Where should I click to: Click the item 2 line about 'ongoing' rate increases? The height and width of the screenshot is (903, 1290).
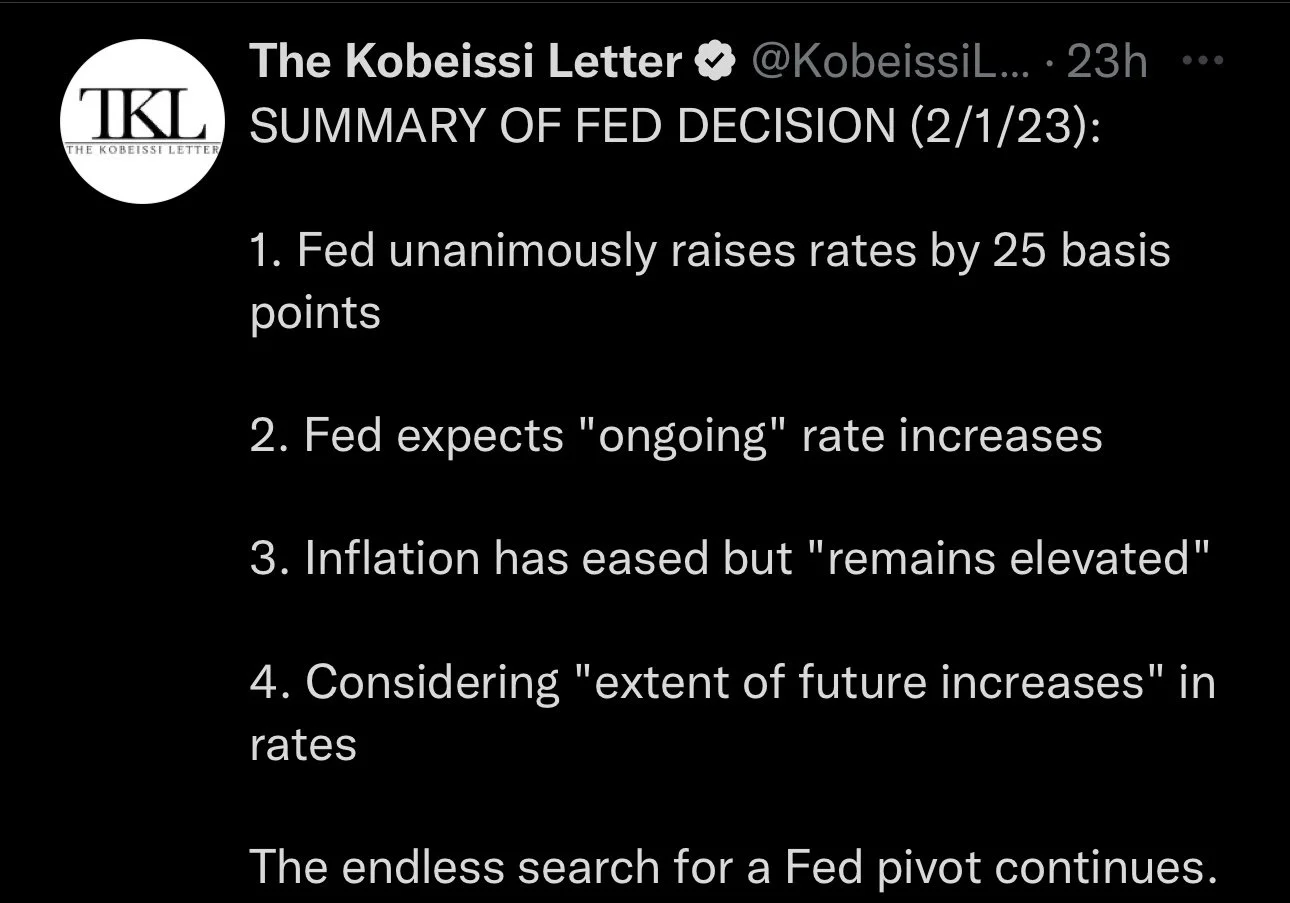(675, 435)
